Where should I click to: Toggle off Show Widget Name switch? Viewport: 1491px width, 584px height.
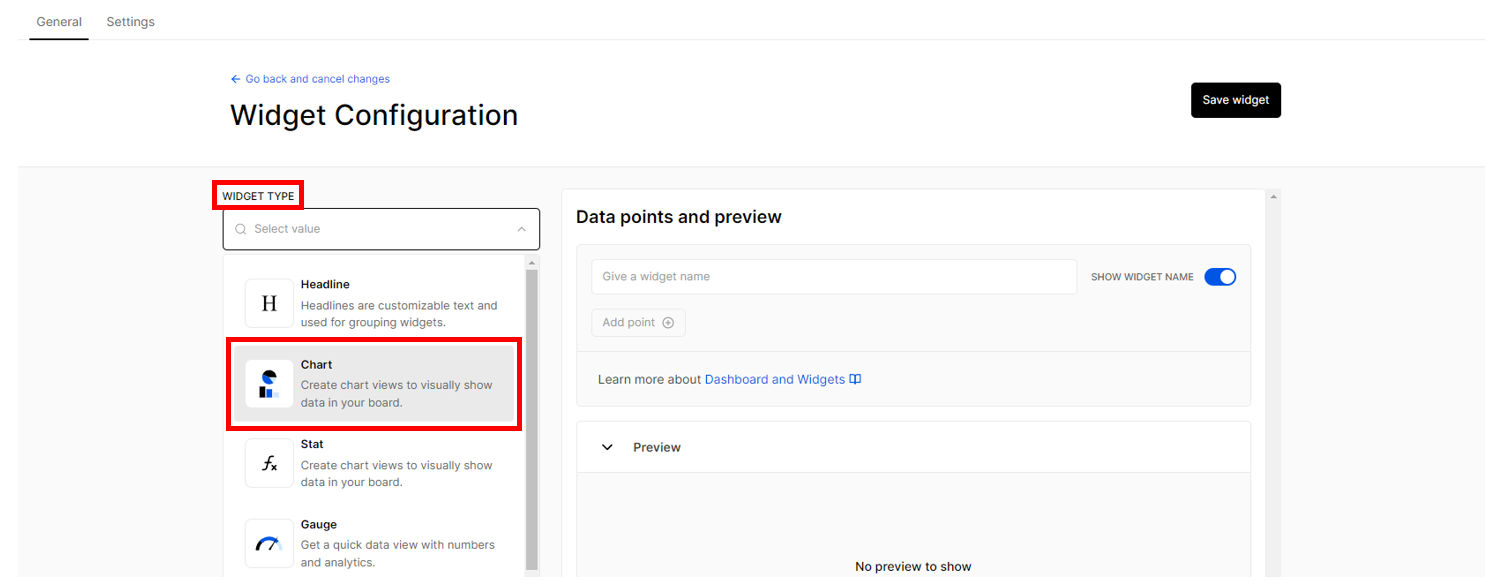tap(1220, 277)
